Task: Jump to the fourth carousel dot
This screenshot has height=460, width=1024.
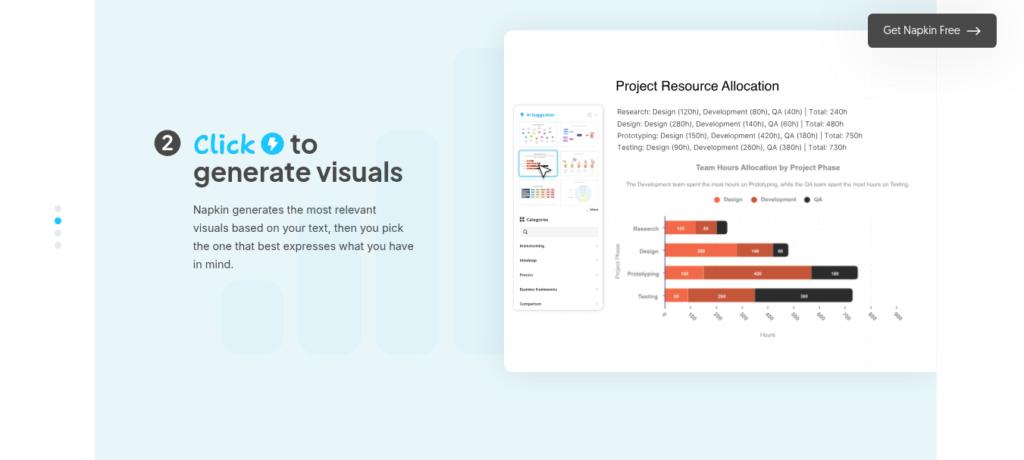Action: (x=57, y=245)
